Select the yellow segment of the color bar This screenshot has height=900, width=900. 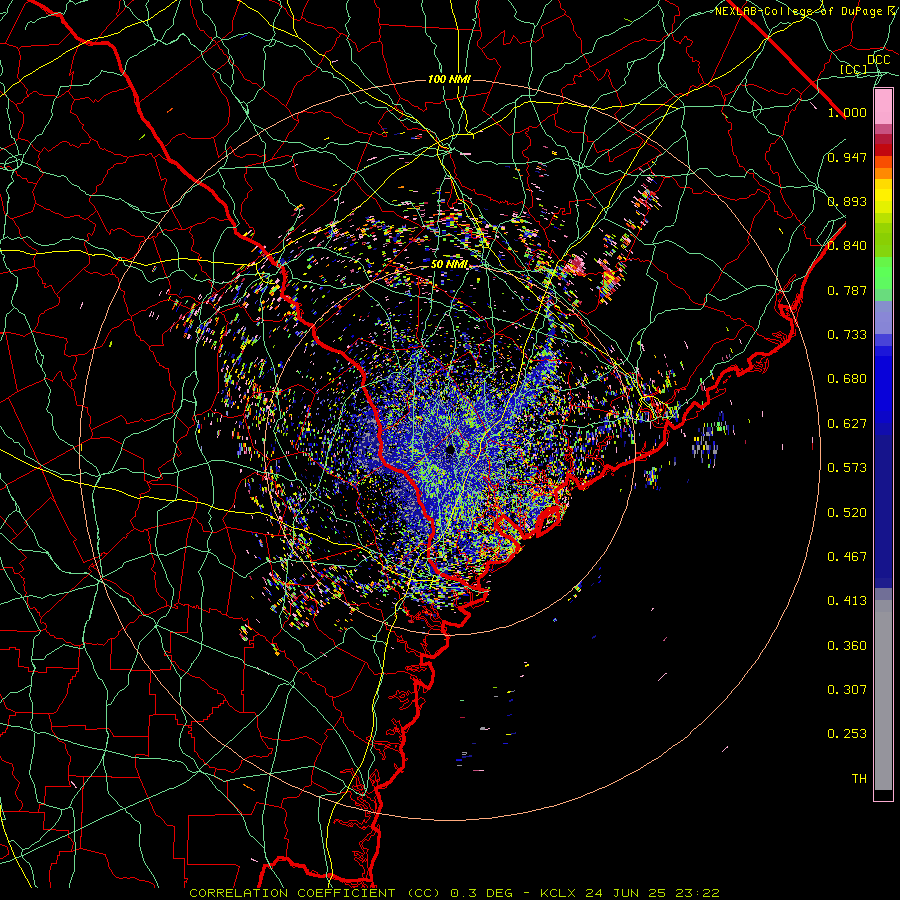pos(883,196)
